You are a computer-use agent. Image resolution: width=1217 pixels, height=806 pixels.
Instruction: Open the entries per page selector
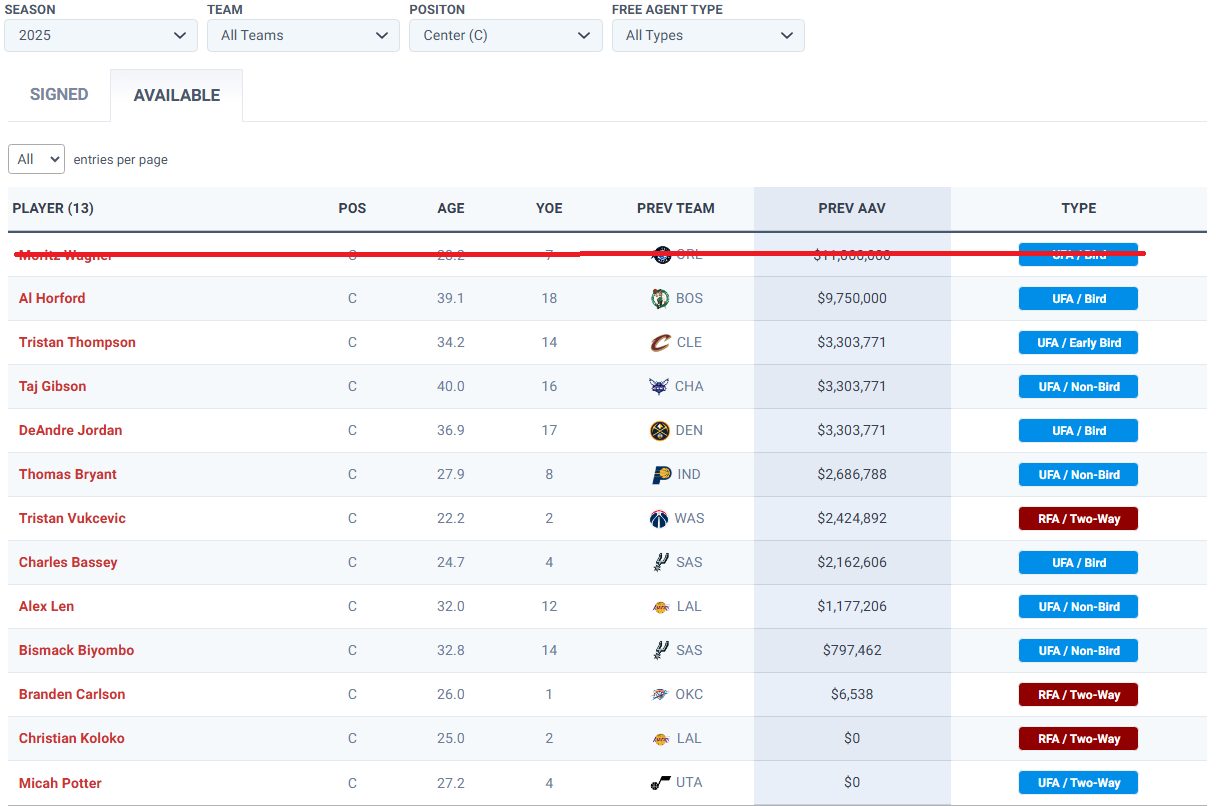point(36,159)
